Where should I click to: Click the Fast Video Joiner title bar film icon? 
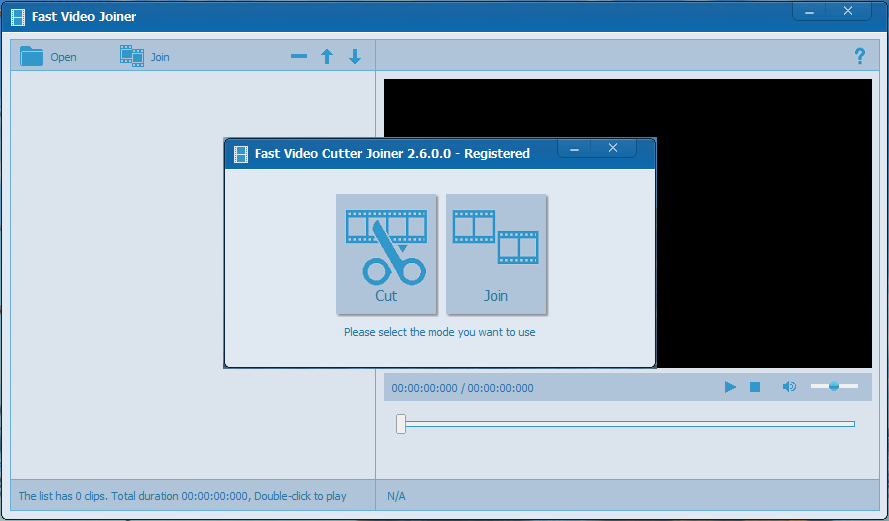tap(18, 17)
